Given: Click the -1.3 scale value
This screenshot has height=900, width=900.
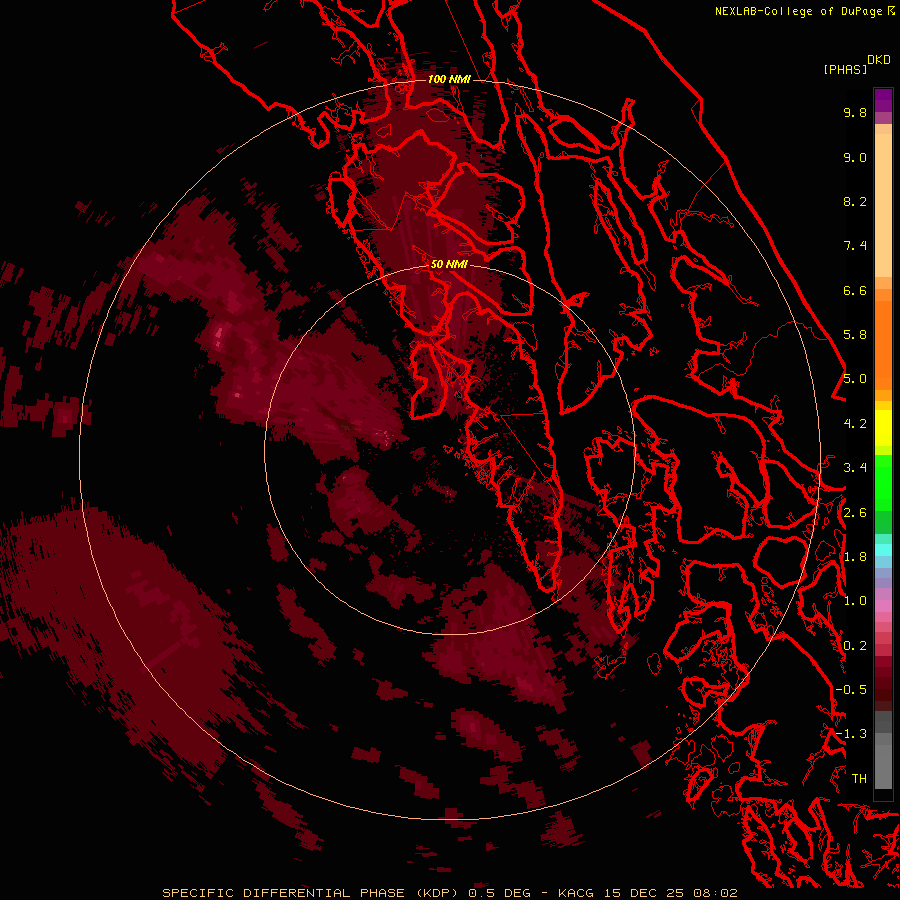Looking at the screenshot, I should (x=851, y=734).
